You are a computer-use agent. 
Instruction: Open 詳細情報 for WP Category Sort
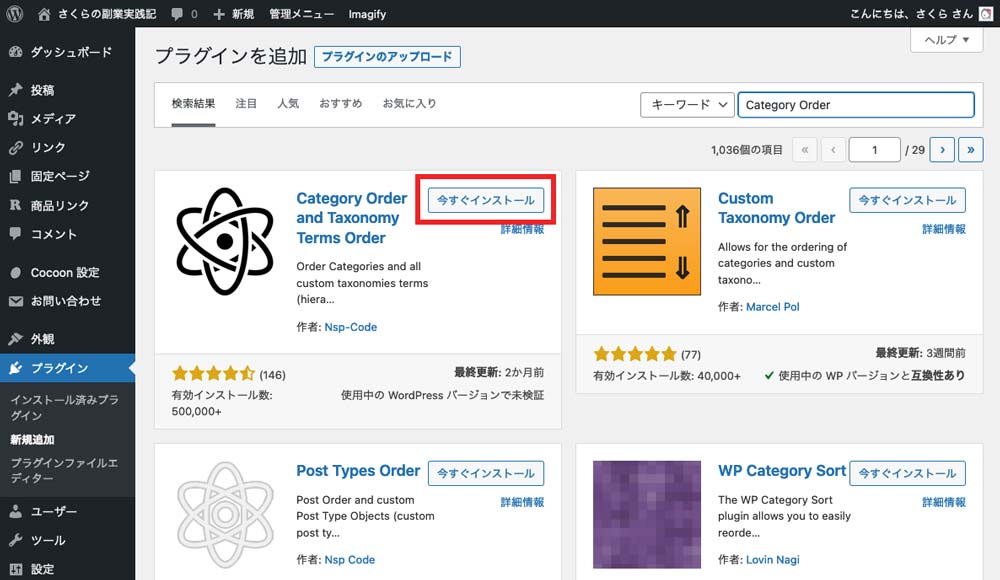[944, 502]
